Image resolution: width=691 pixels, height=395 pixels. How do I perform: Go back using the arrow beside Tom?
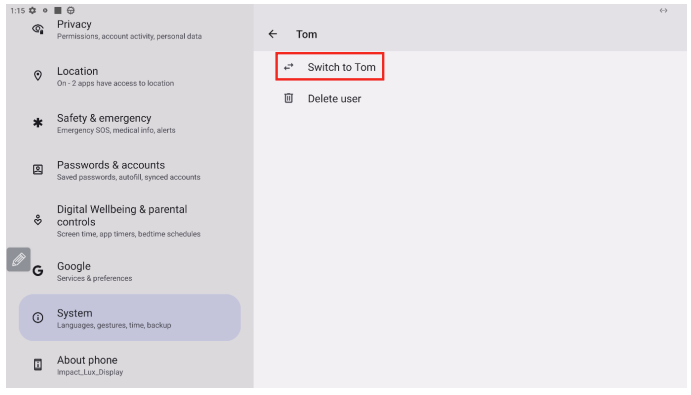(273, 34)
